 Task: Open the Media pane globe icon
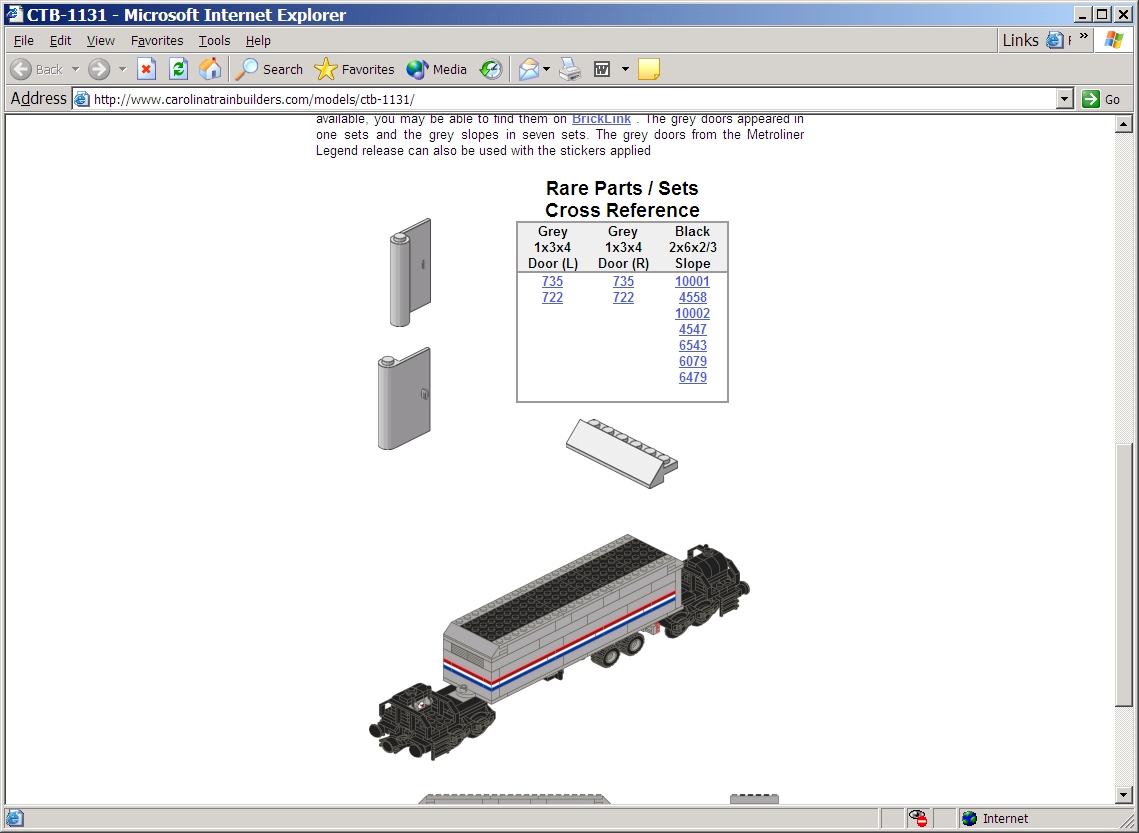[x=417, y=70]
